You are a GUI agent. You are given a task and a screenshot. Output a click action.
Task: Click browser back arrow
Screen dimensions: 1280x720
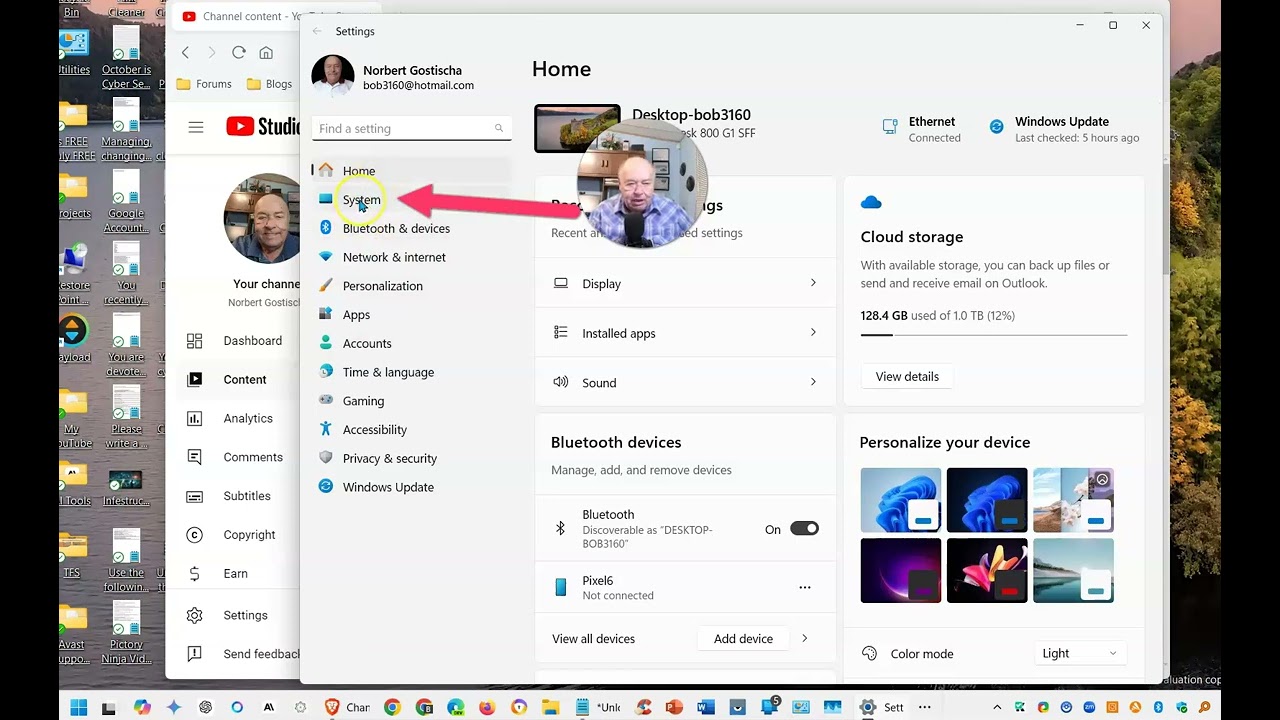coord(185,53)
